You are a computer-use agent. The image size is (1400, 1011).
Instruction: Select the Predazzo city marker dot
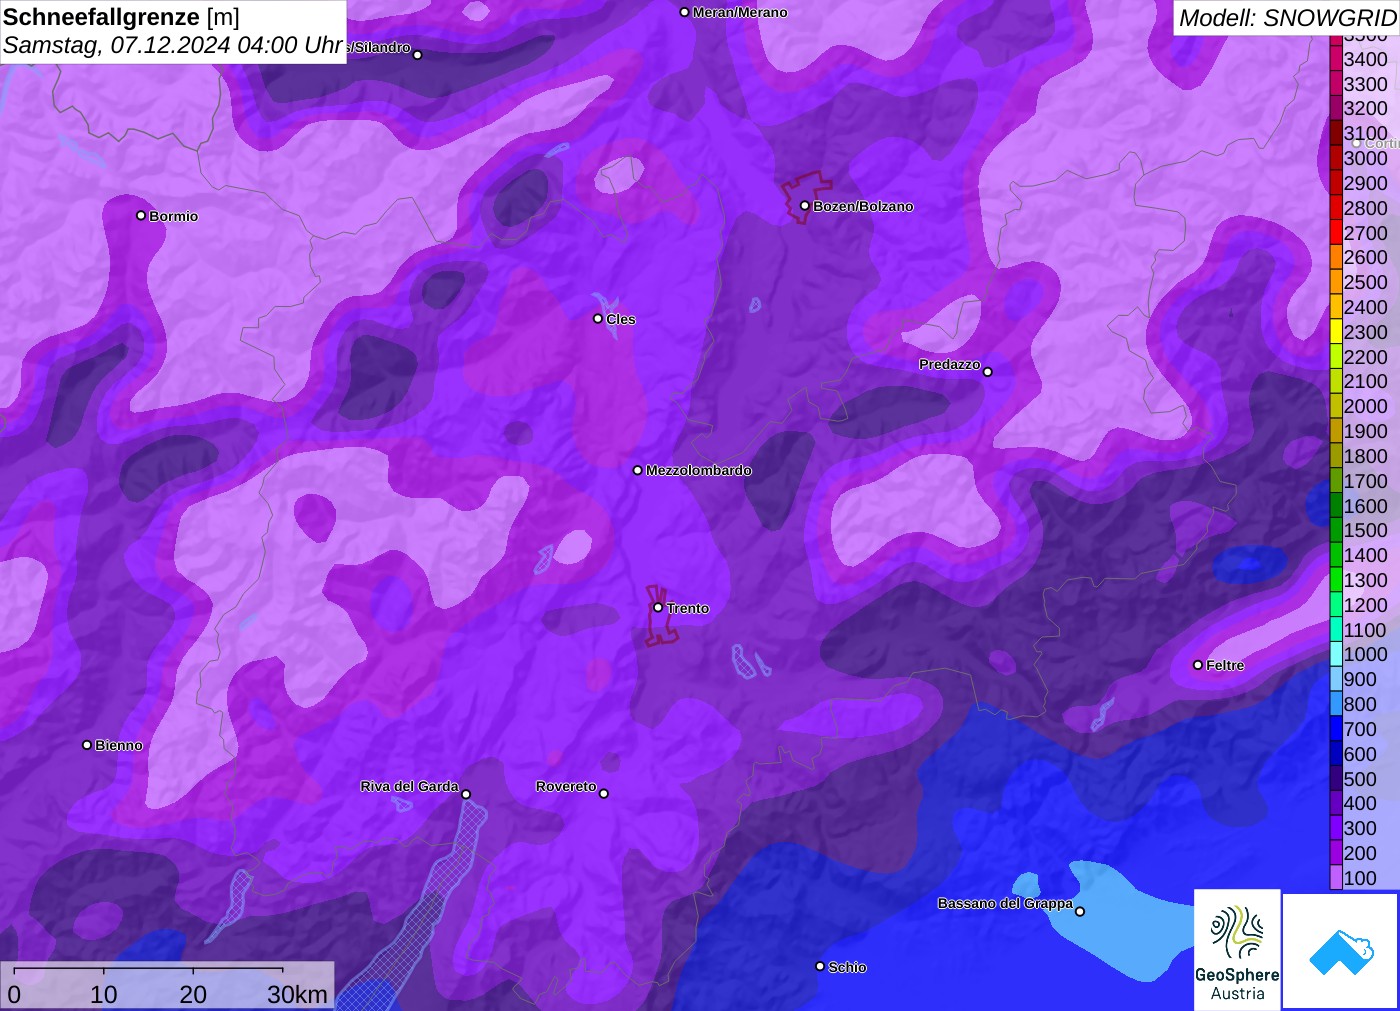pos(988,372)
